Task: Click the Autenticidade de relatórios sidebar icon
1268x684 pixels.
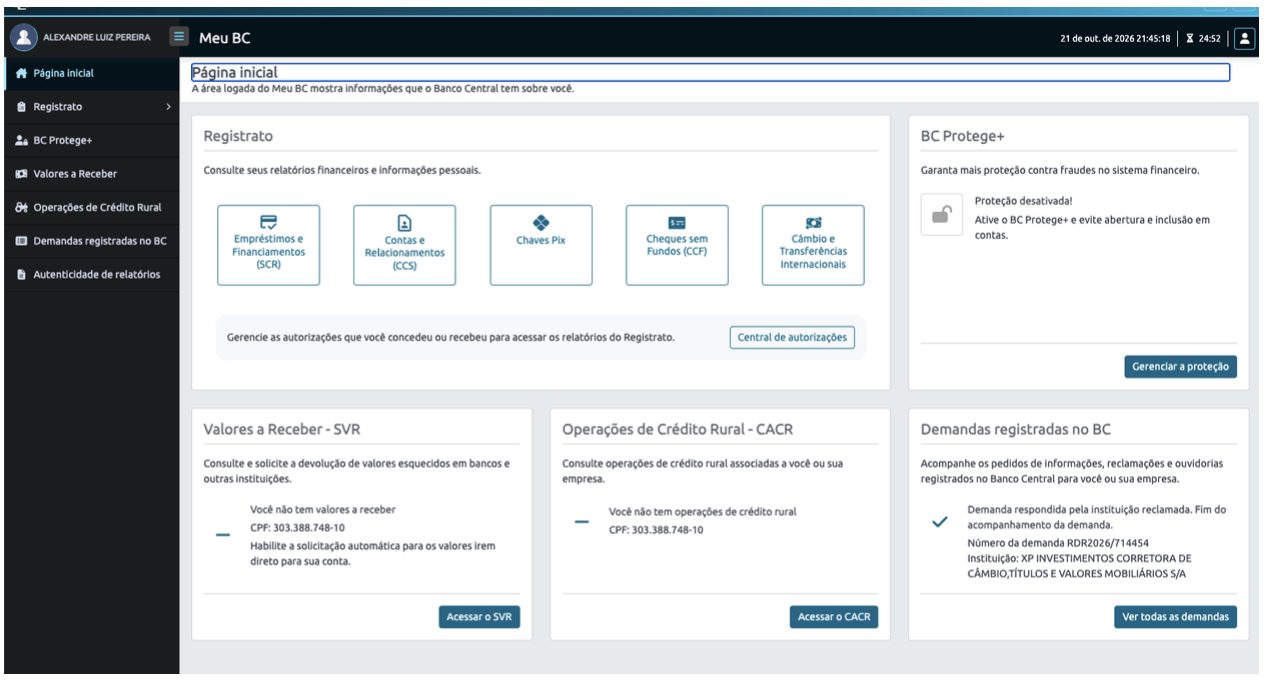Action: (22, 275)
